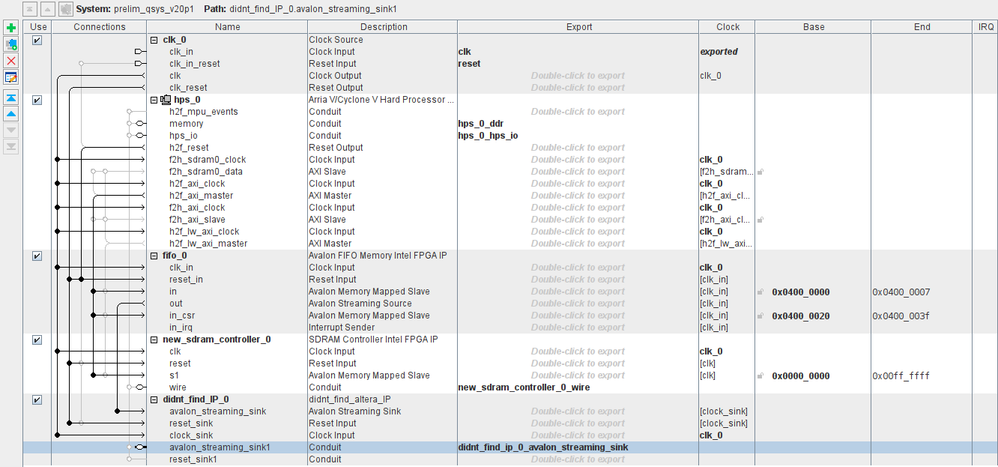Select the f2h_sdram0_data interface row
The width and height of the screenshot is (998, 467).
click(x=206, y=172)
